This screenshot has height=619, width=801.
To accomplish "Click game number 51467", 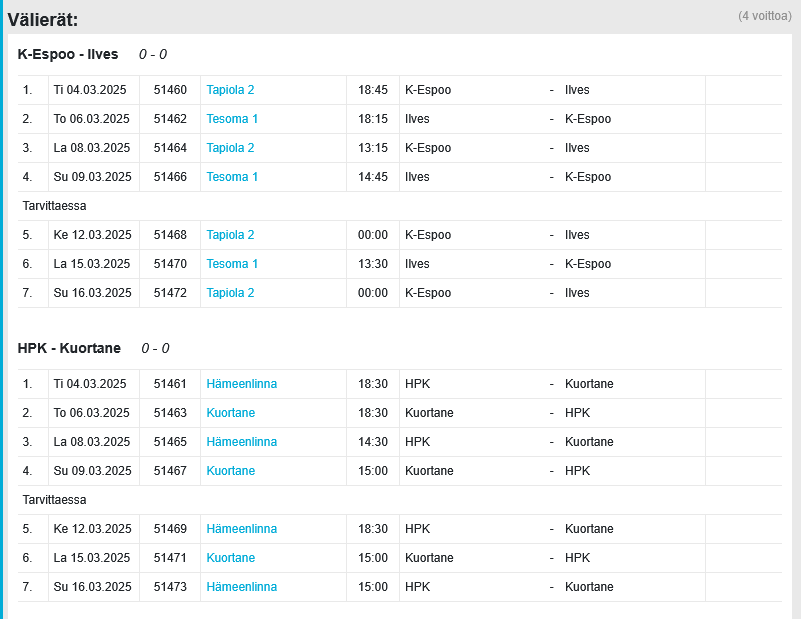I will tap(170, 471).
